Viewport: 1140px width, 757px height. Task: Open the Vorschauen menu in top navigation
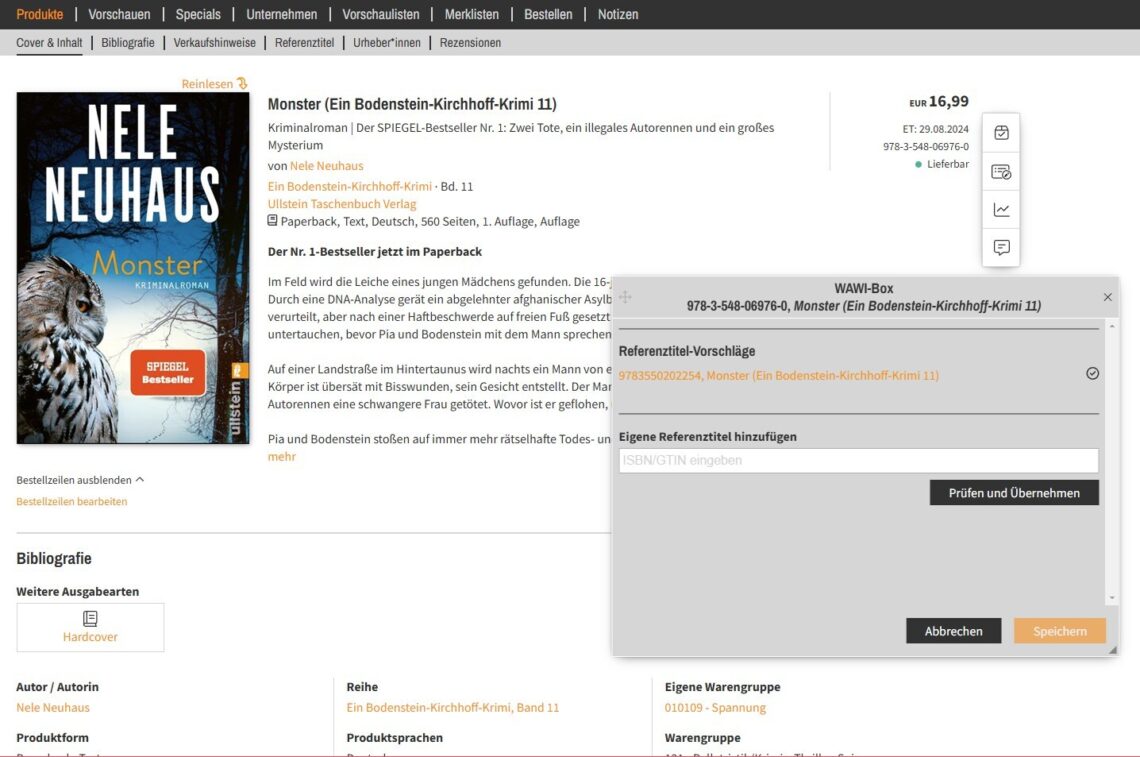pyautogui.click(x=119, y=14)
